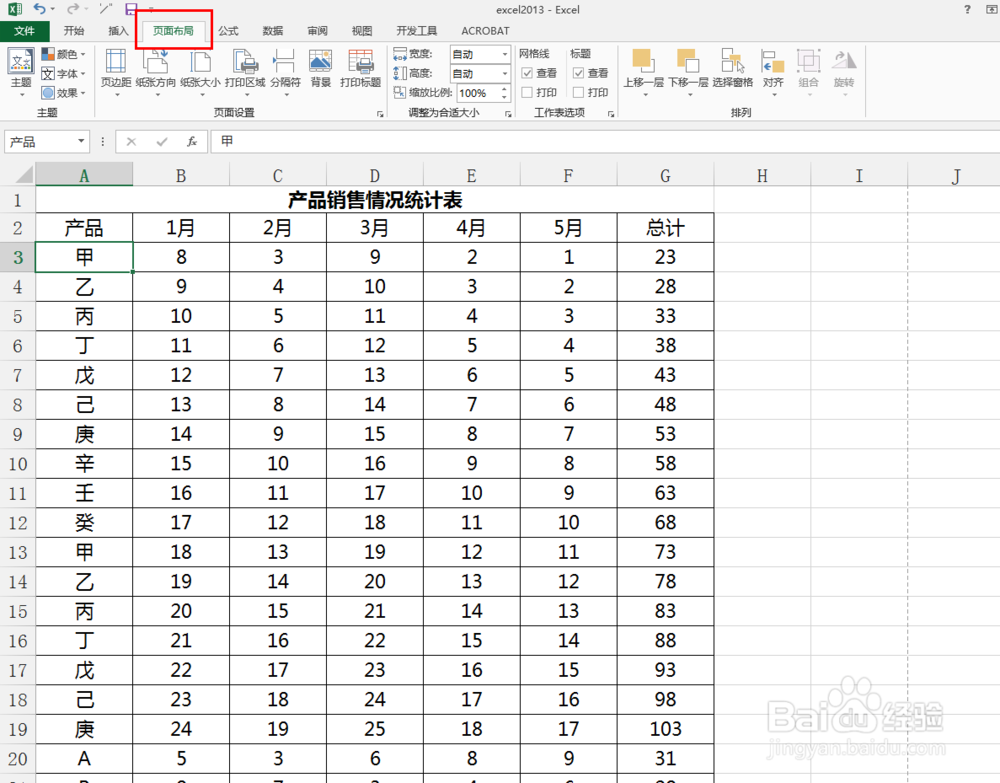Click Bring Forward (上移一层)

(644, 70)
